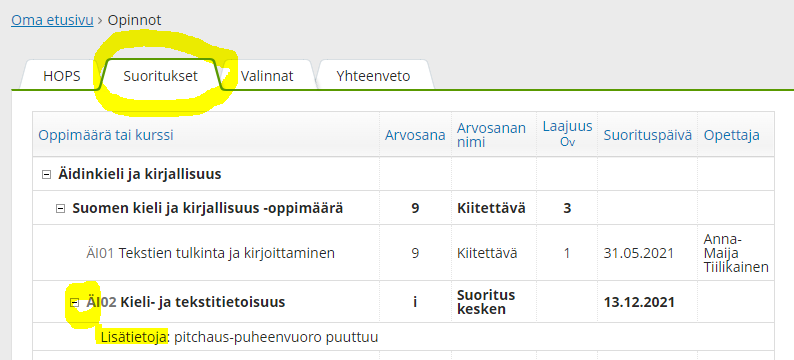Click the Suoritus kesken grade status

click(x=486, y=302)
